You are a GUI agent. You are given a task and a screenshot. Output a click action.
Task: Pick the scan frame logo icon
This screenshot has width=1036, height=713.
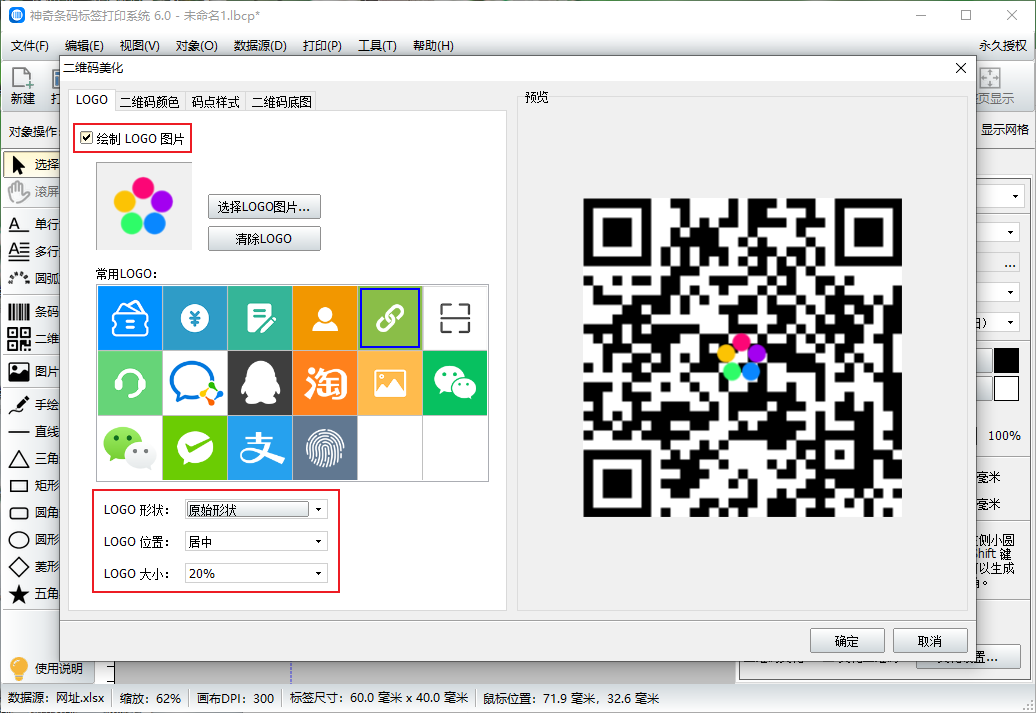(455, 318)
